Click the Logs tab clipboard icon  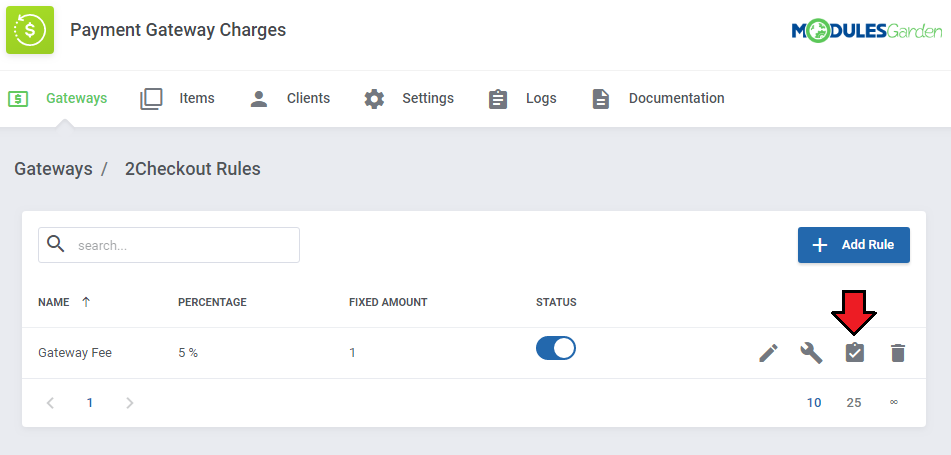point(498,99)
